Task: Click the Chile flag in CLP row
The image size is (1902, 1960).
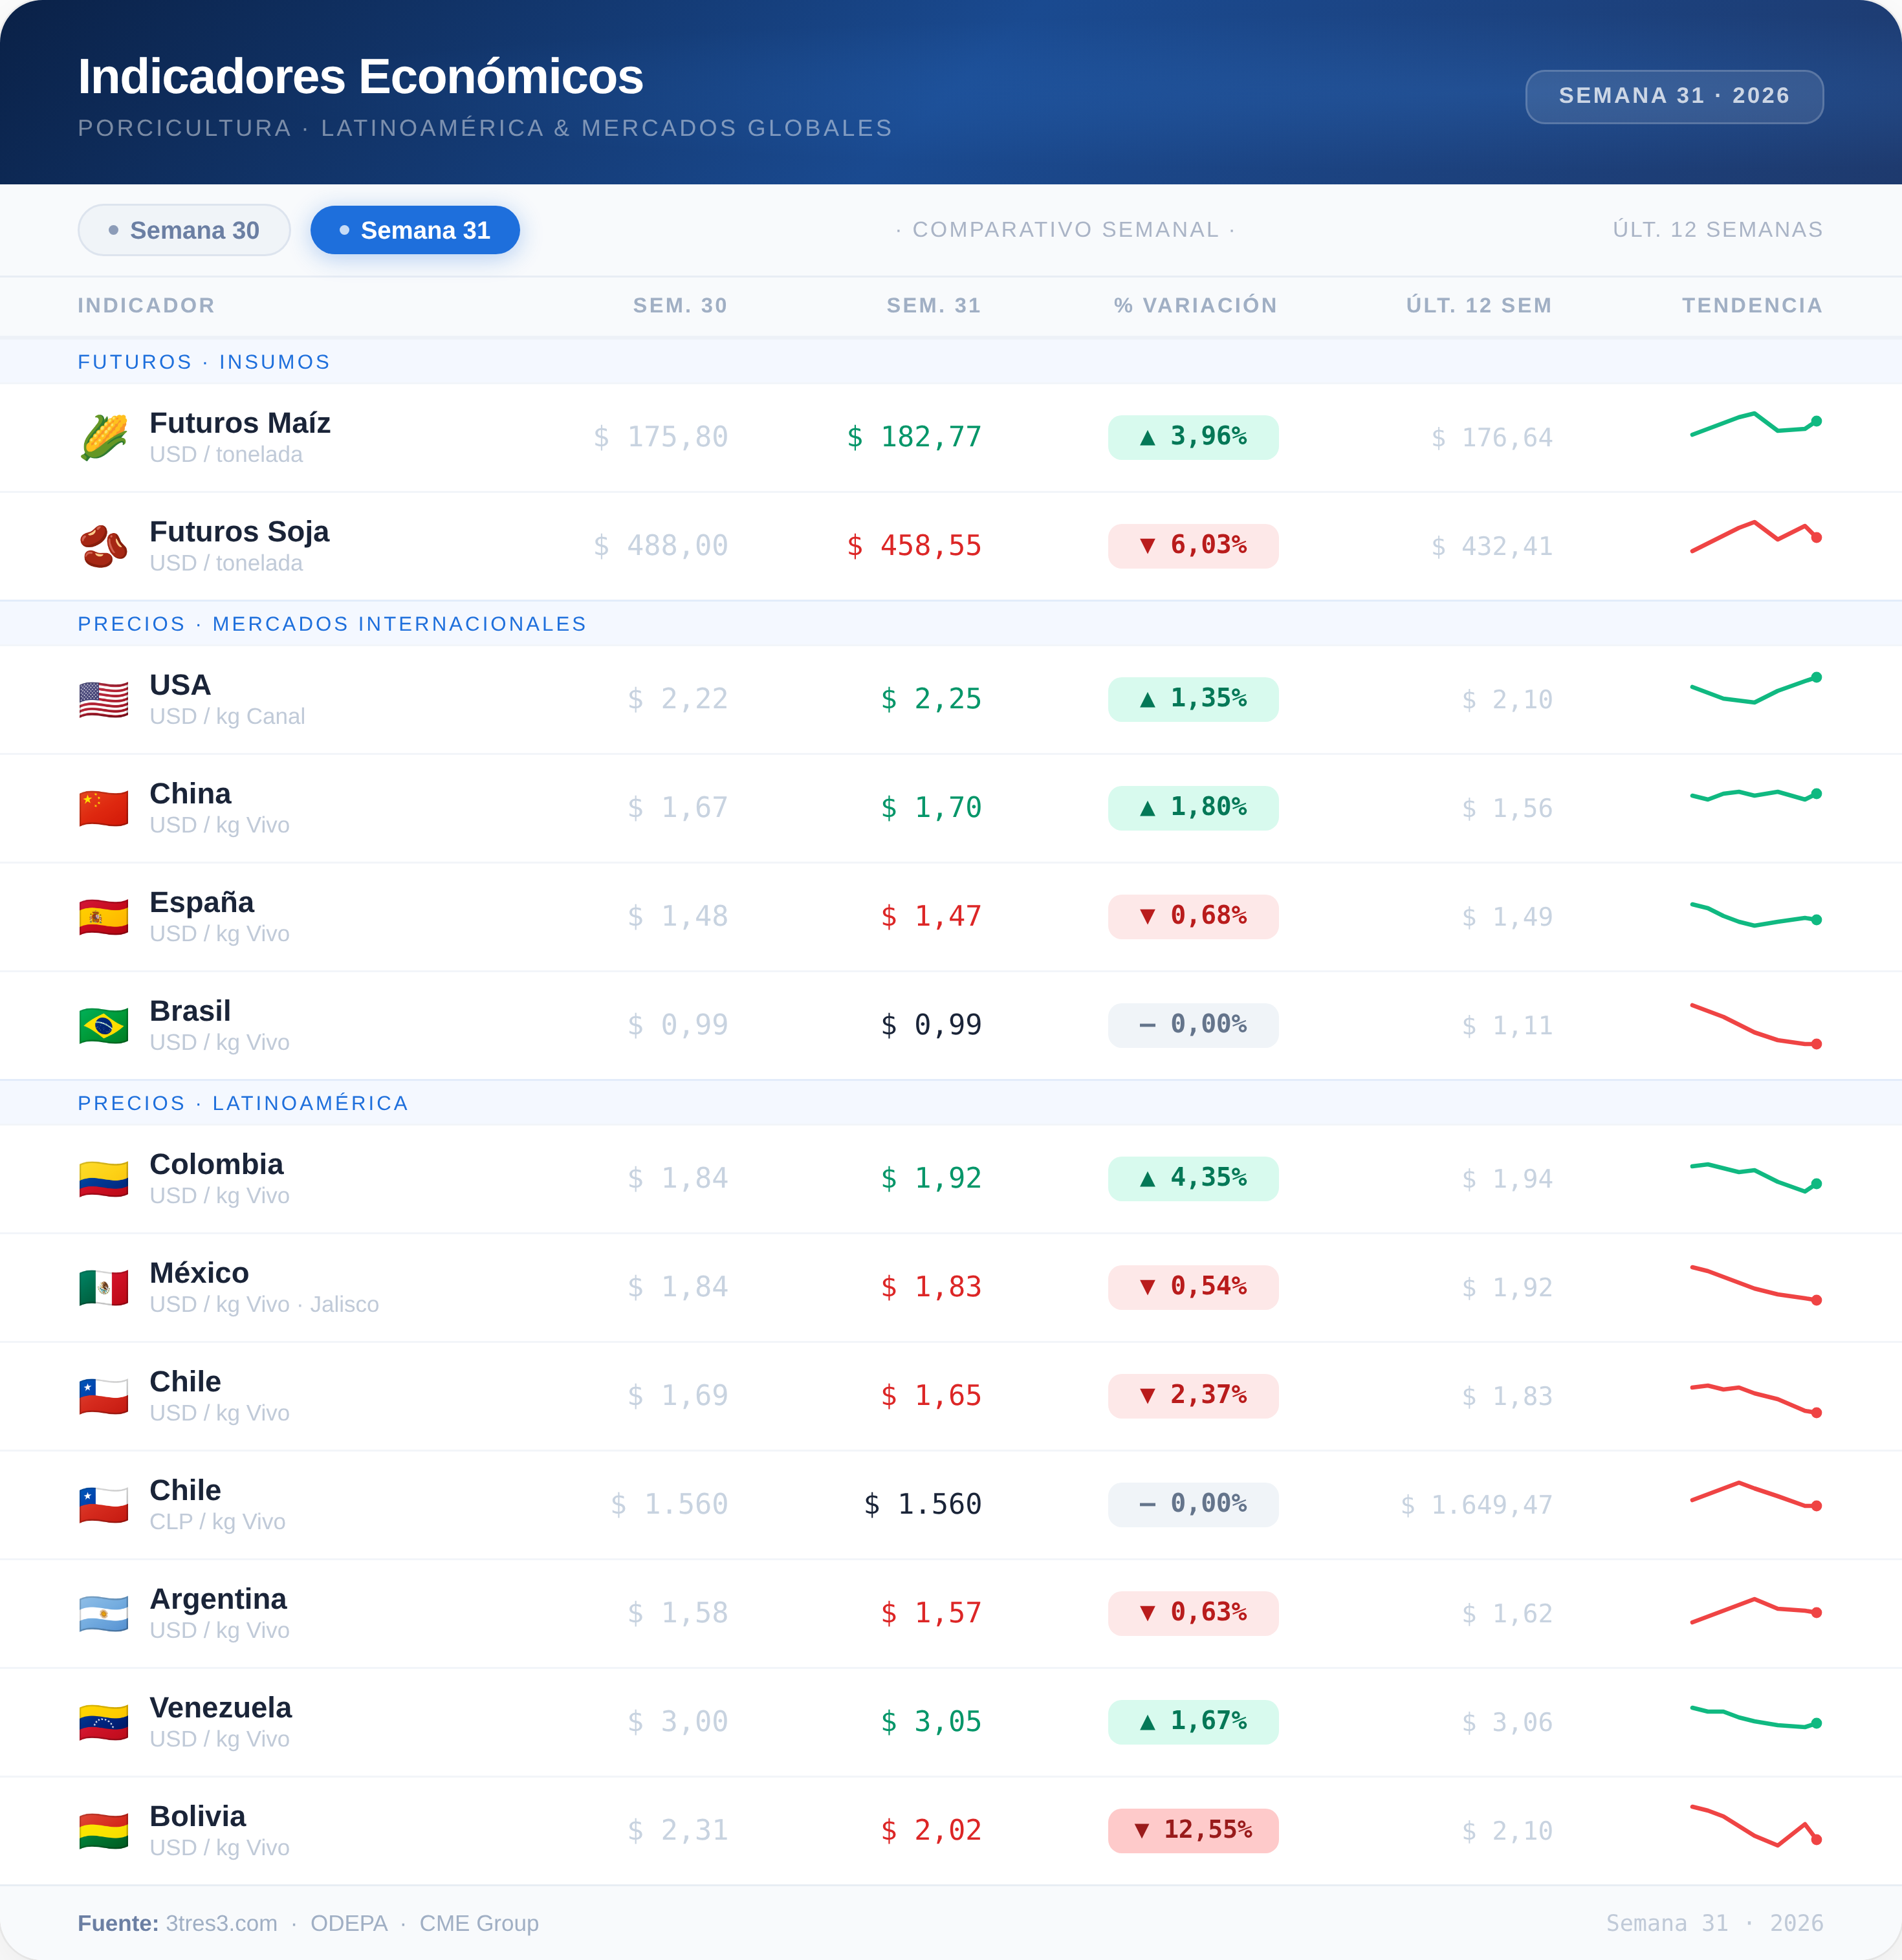Action: tap(104, 1505)
